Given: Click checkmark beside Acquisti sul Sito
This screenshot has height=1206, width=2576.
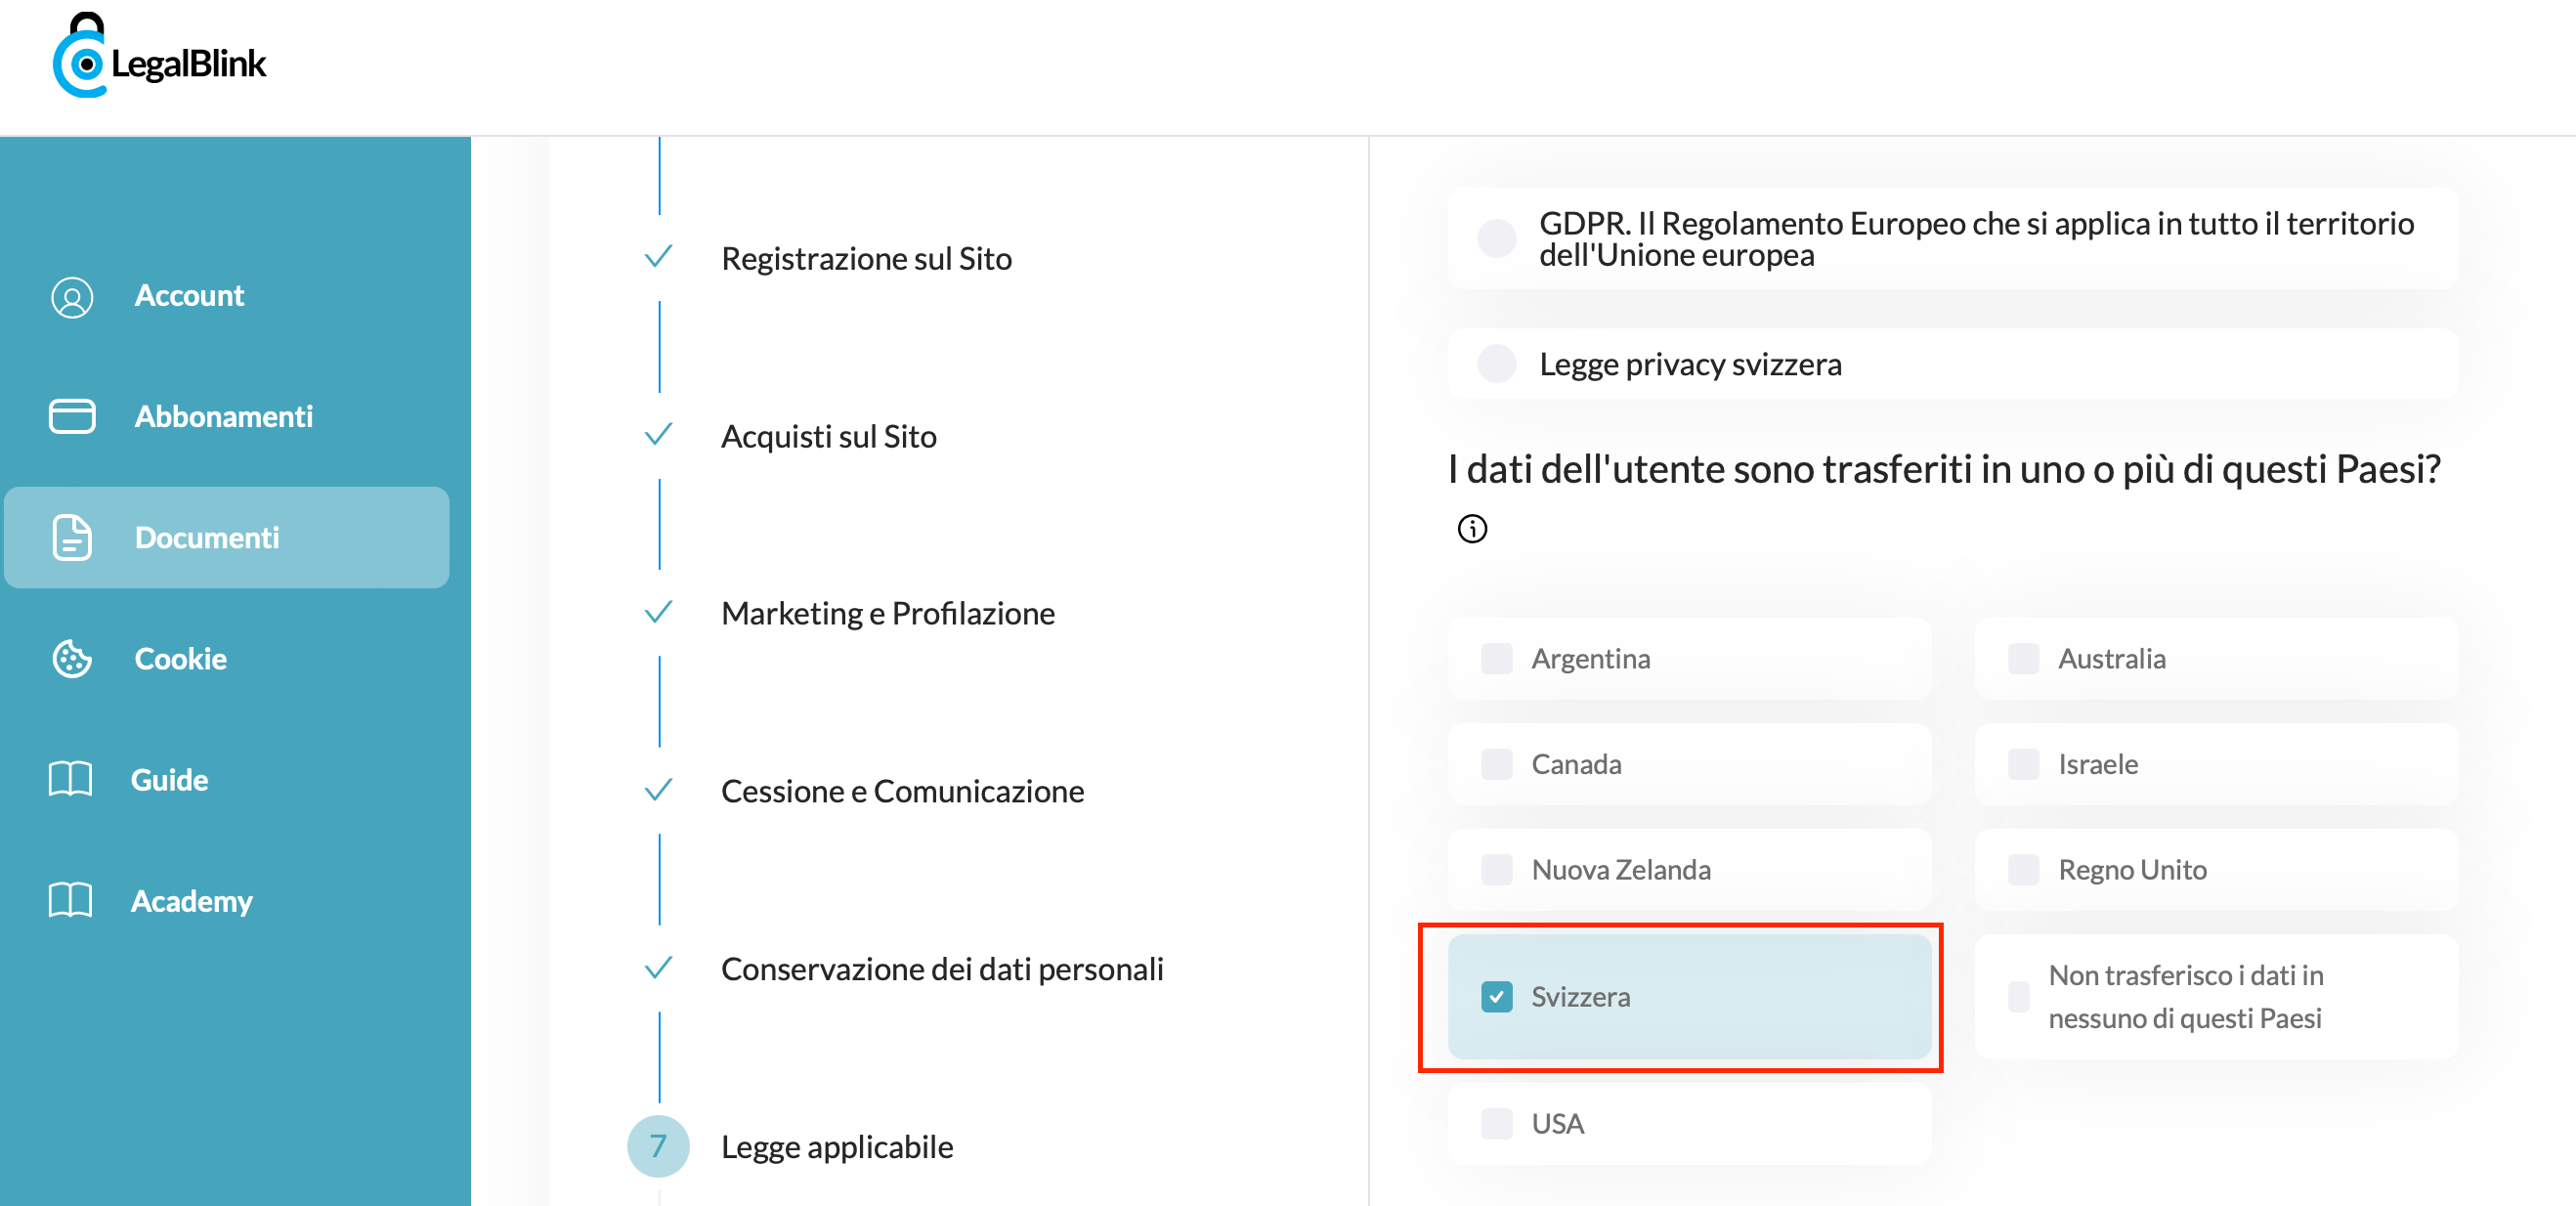Looking at the screenshot, I should tap(658, 435).
